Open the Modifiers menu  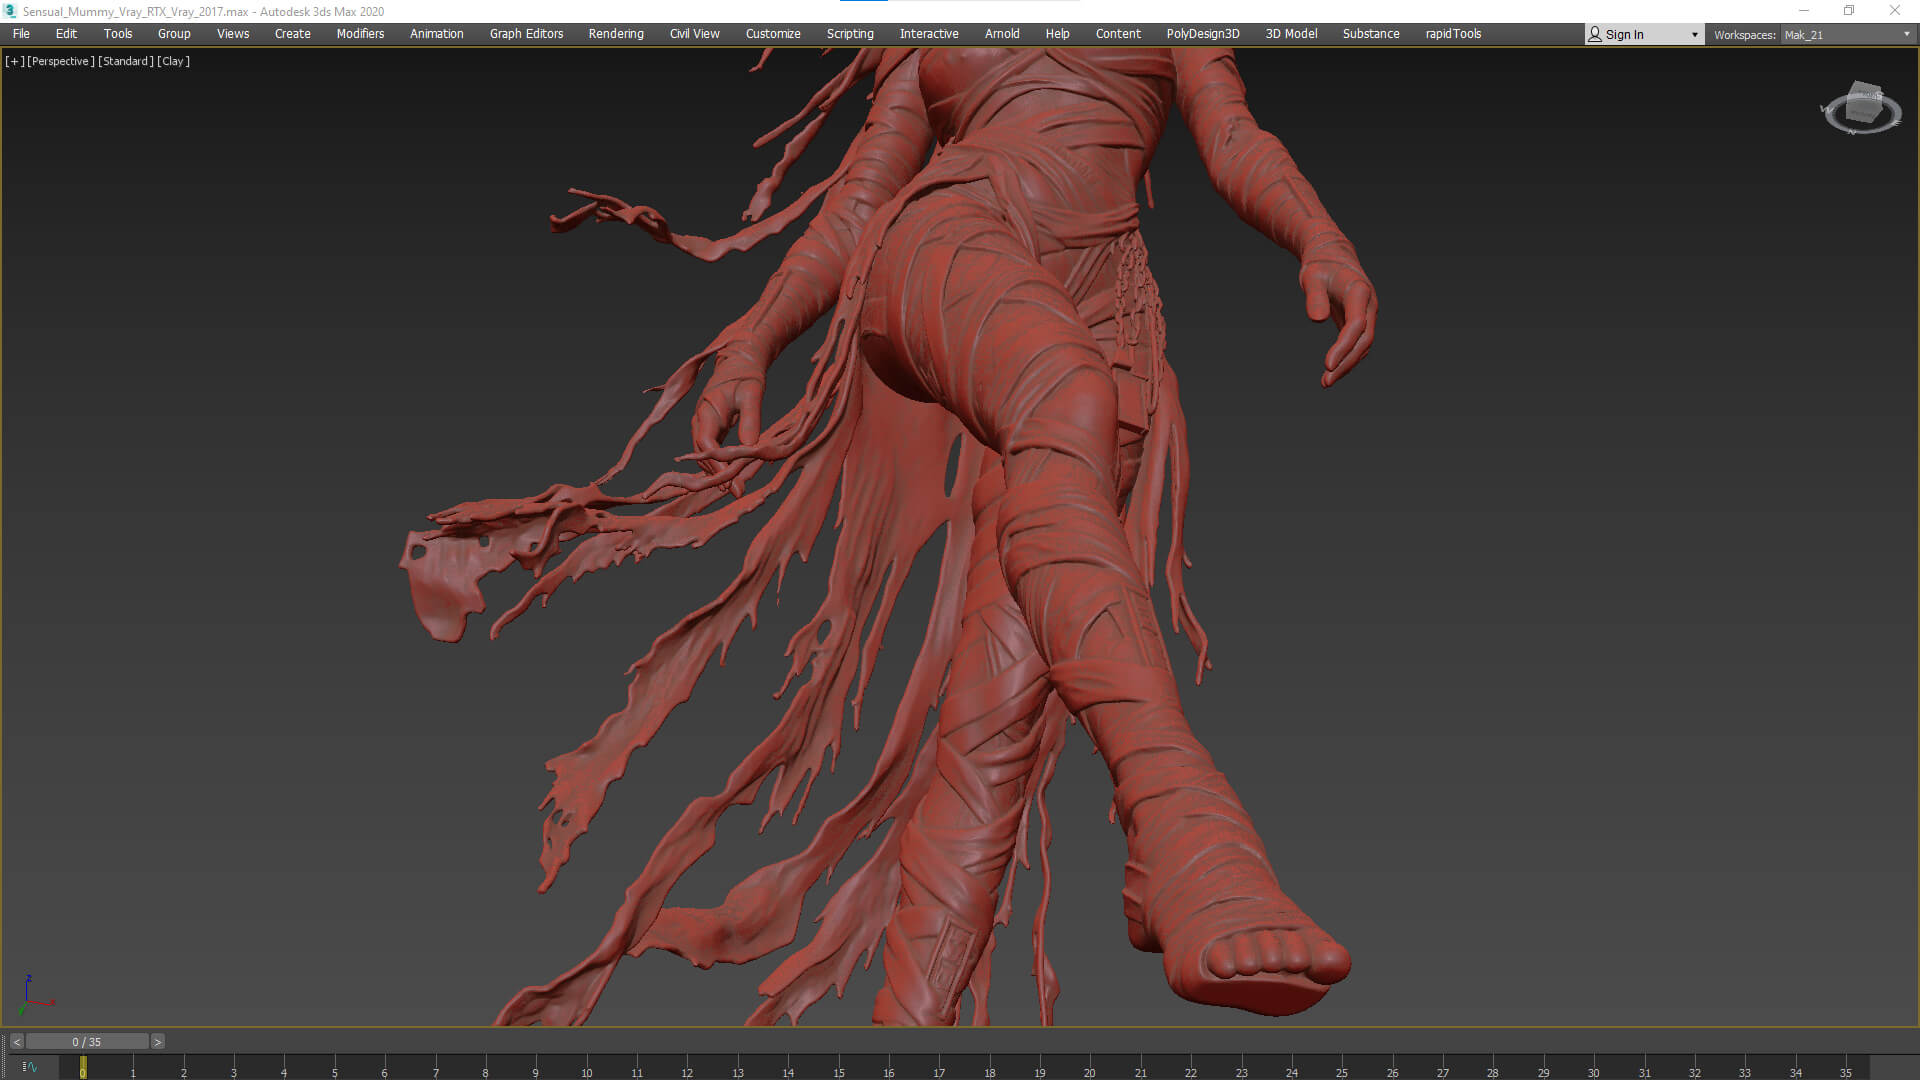tap(360, 34)
